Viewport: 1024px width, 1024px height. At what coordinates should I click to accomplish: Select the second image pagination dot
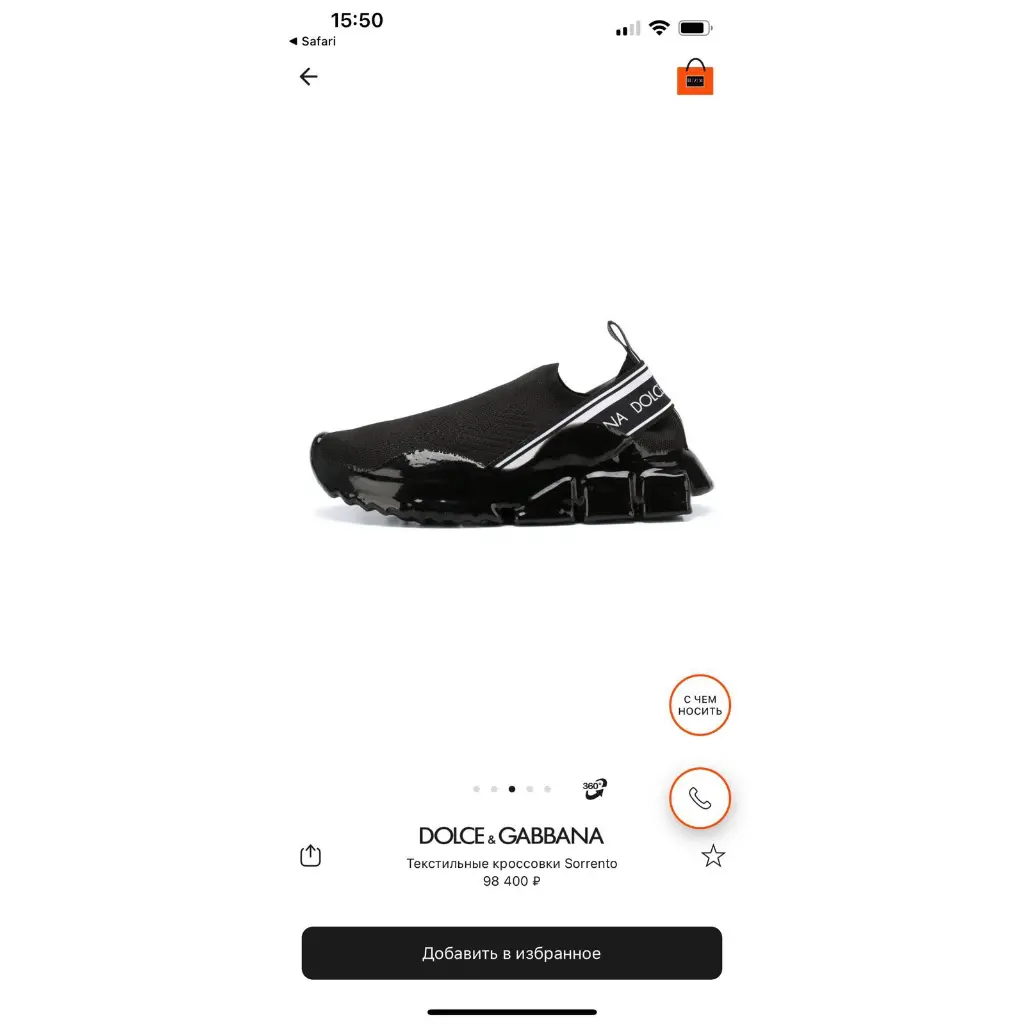coord(494,789)
